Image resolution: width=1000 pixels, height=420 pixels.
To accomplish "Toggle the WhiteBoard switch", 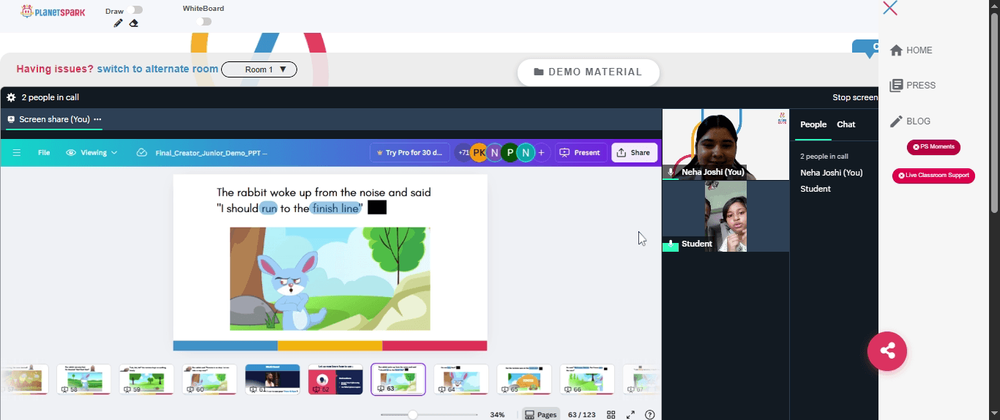I will click(204, 22).
